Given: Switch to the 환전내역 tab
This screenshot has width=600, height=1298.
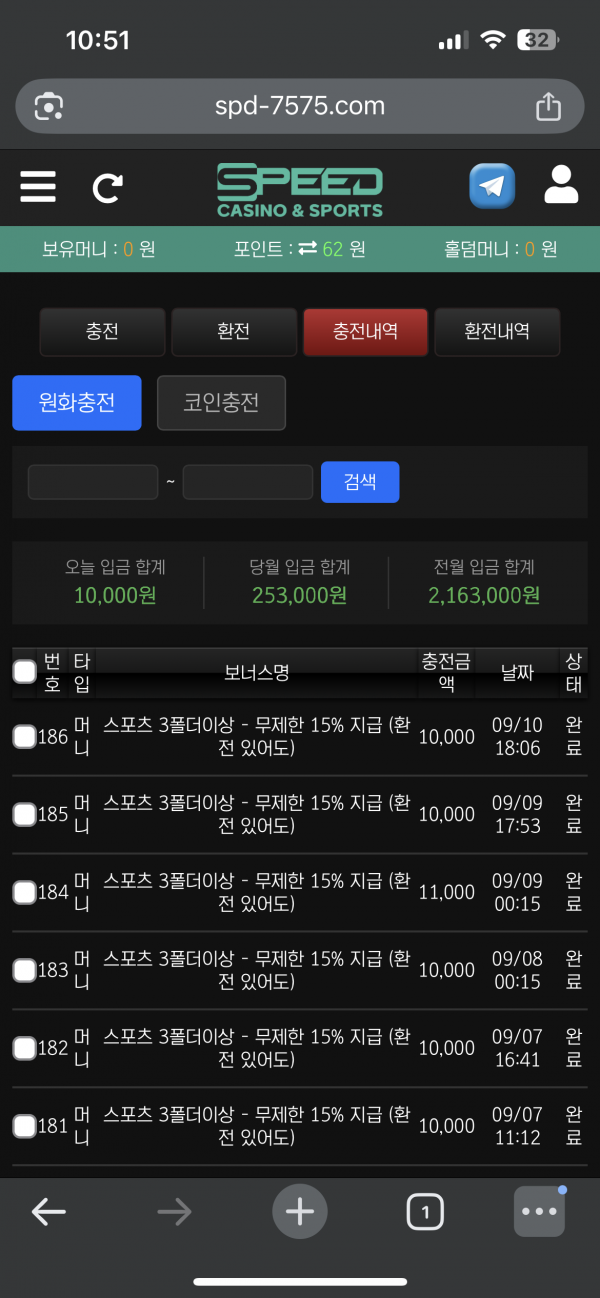Looking at the screenshot, I should [497, 332].
